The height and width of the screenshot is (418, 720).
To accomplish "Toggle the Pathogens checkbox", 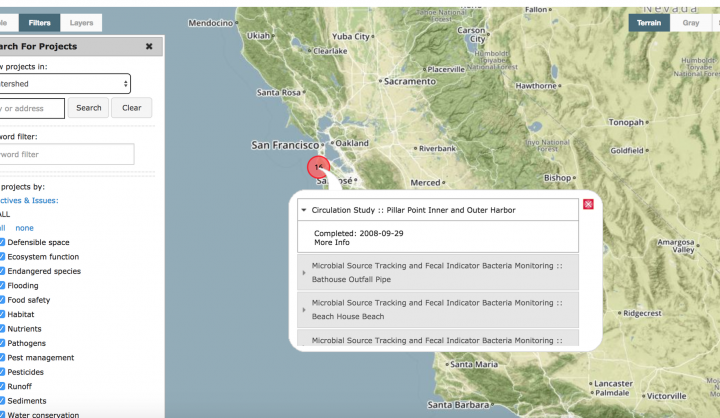I will click(x=2, y=343).
